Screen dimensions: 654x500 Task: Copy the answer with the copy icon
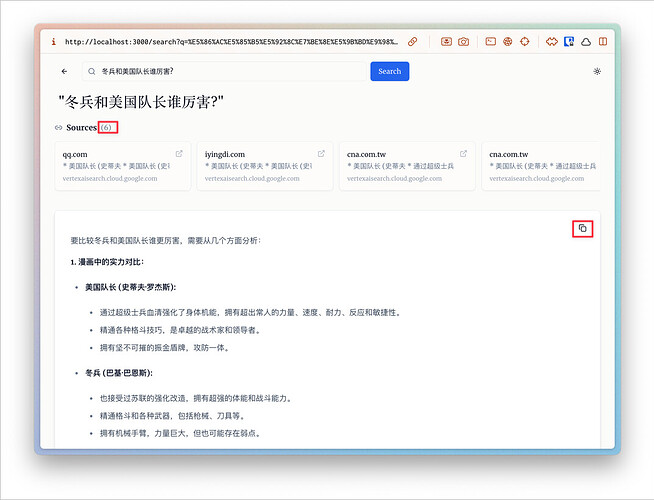pos(583,228)
